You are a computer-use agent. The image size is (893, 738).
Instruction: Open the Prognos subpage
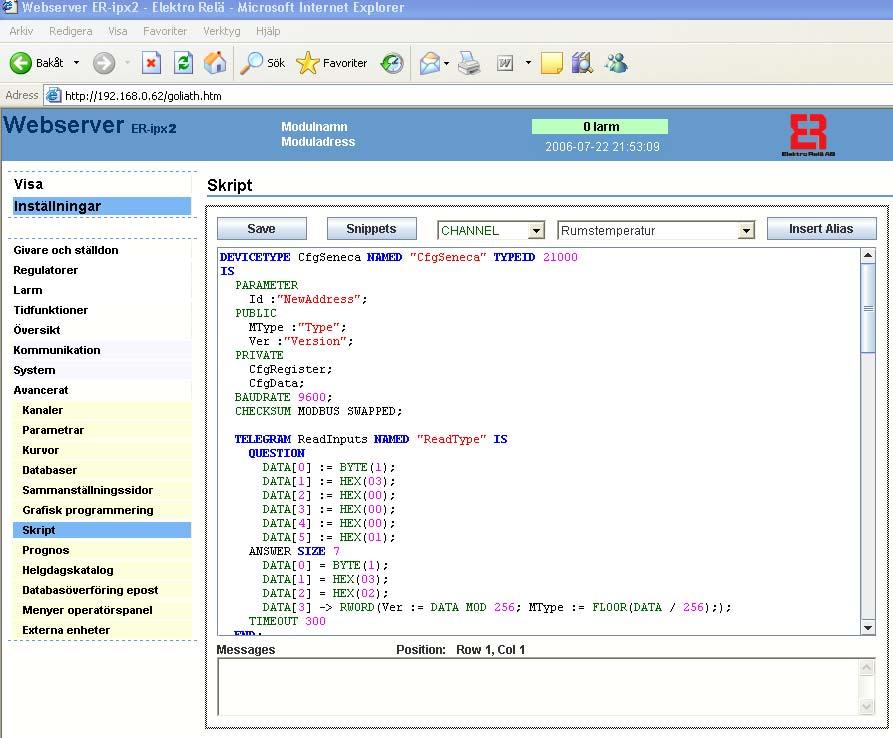[102, 550]
